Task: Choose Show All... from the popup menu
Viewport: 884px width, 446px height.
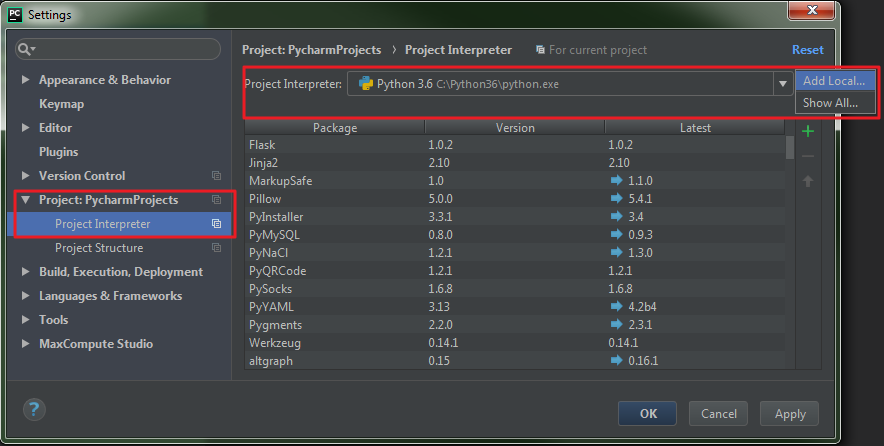Action: pyautogui.click(x=835, y=103)
